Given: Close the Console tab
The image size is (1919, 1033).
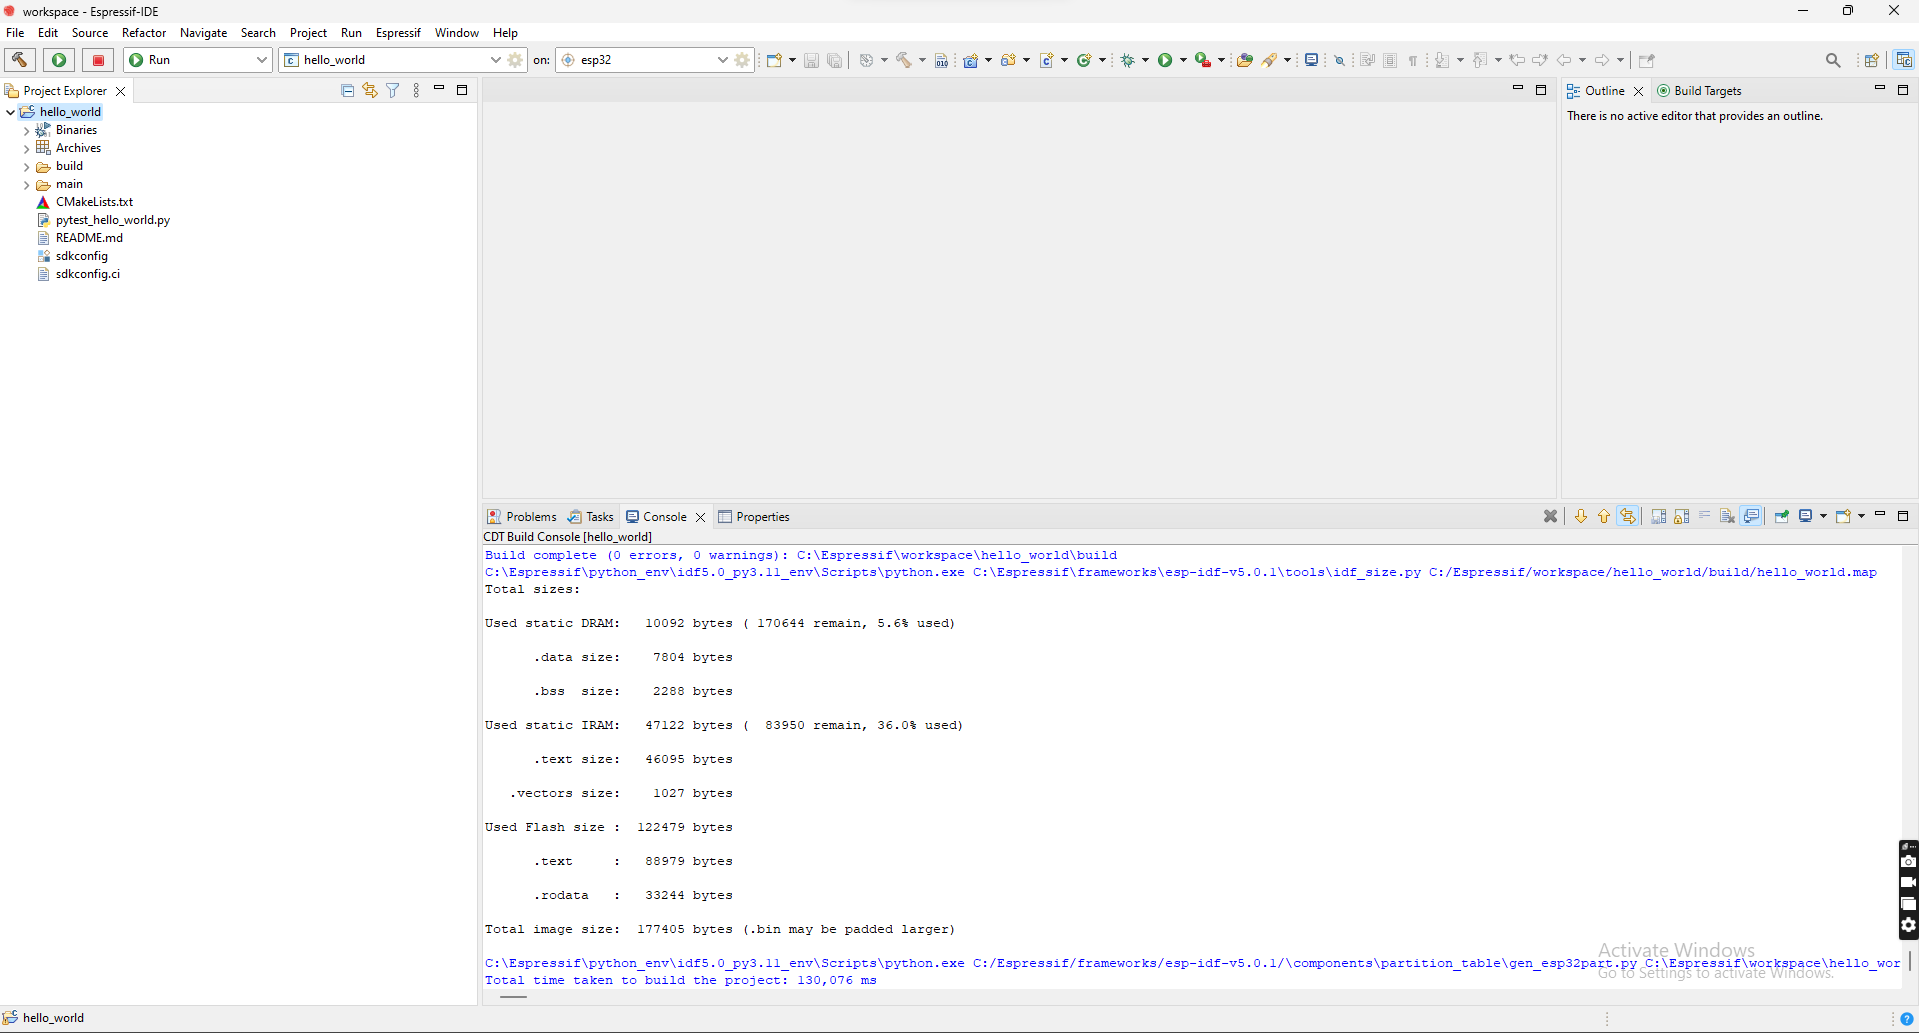Looking at the screenshot, I should pos(701,517).
